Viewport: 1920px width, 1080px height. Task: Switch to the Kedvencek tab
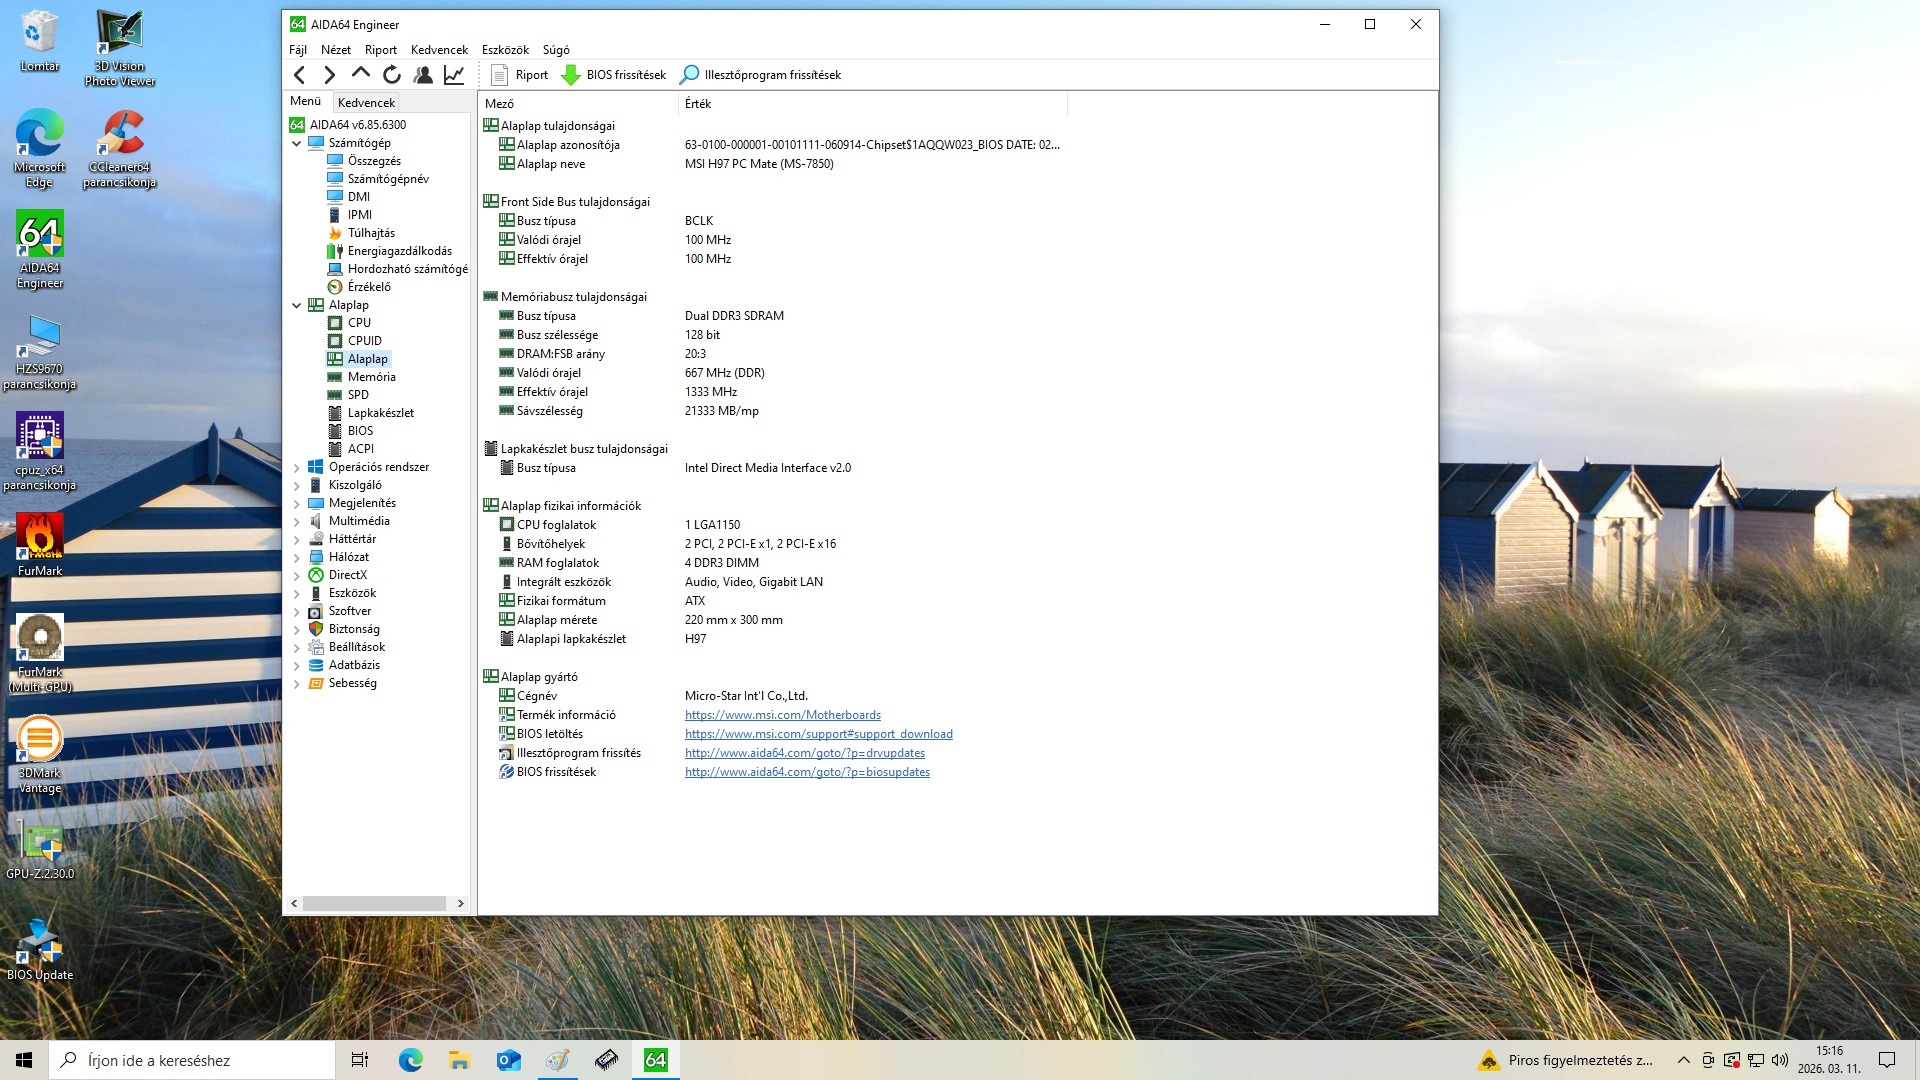pyautogui.click(x=366, y=102)
